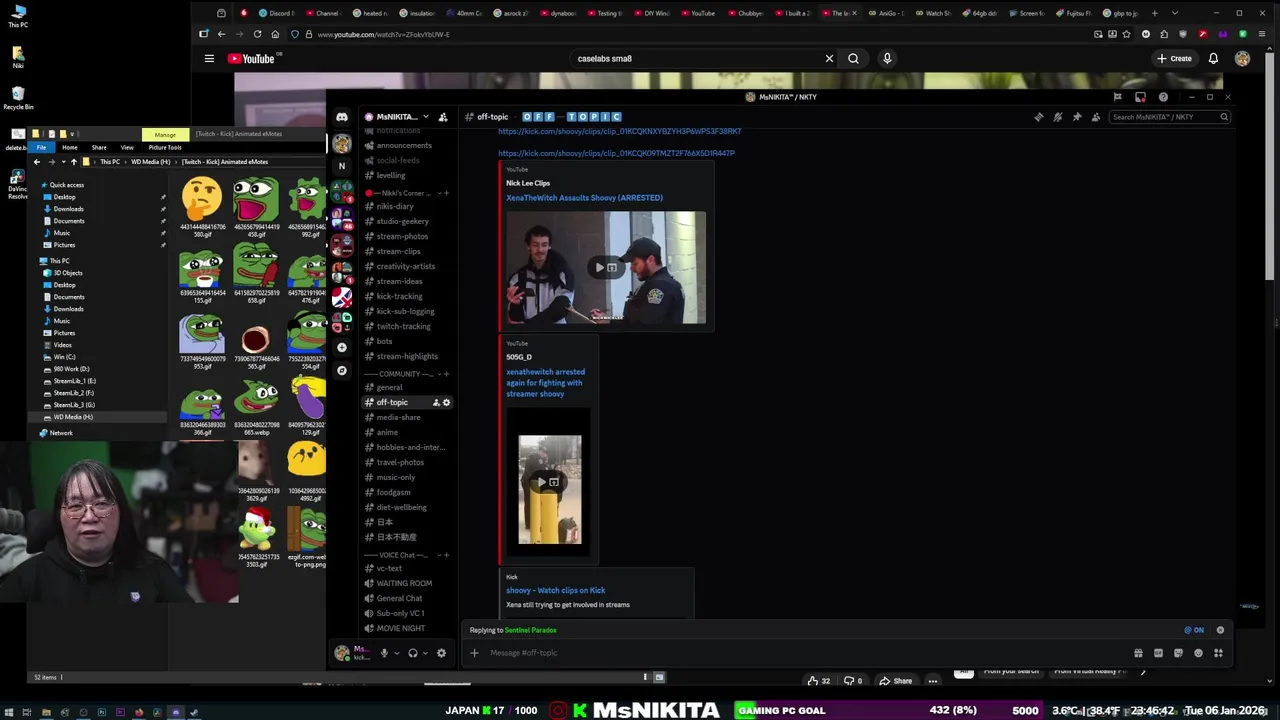Open Discord user settings gear
The width and height of the screenshot is (1280, 720).
point(441,653)
